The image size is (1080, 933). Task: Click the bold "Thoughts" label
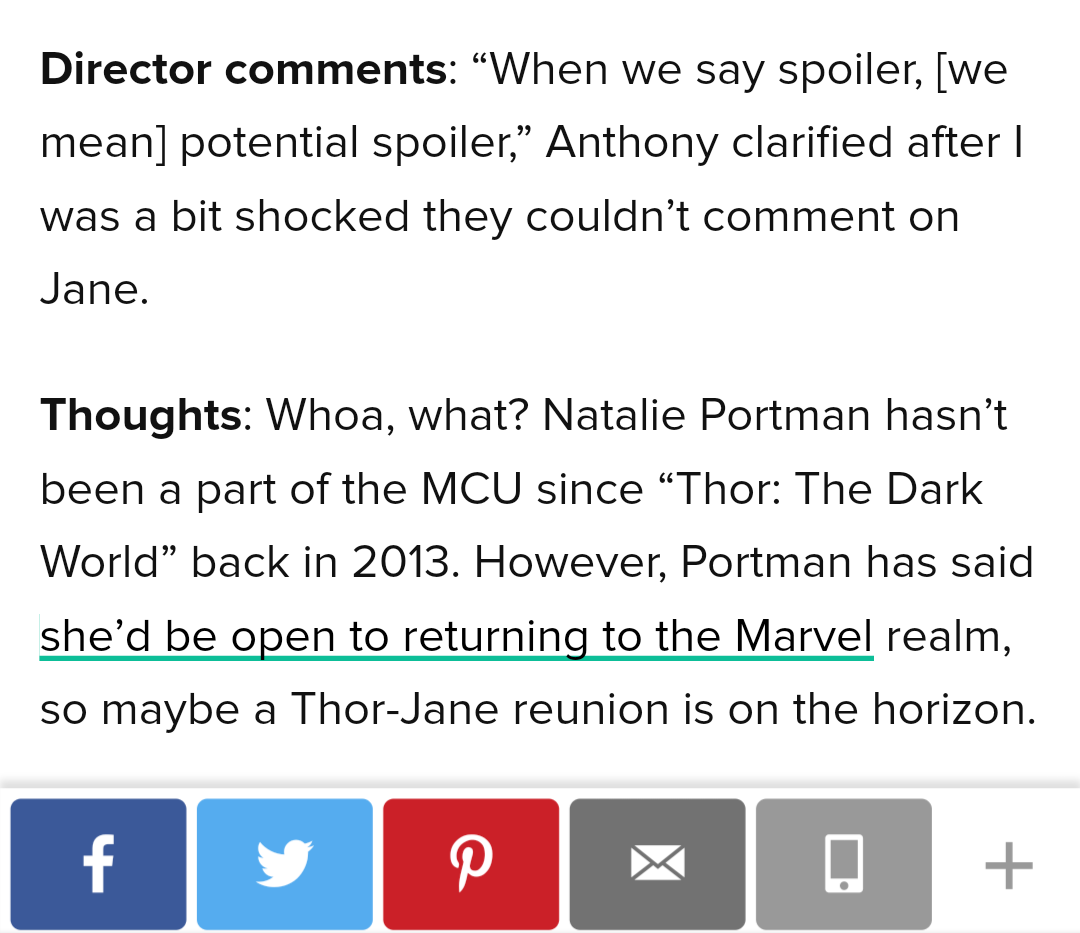140,415
